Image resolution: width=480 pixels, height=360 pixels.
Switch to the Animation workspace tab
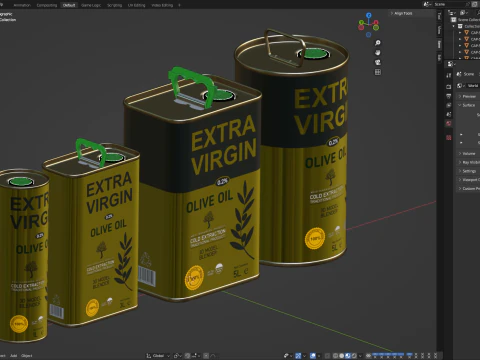click(x=22, y=5)
